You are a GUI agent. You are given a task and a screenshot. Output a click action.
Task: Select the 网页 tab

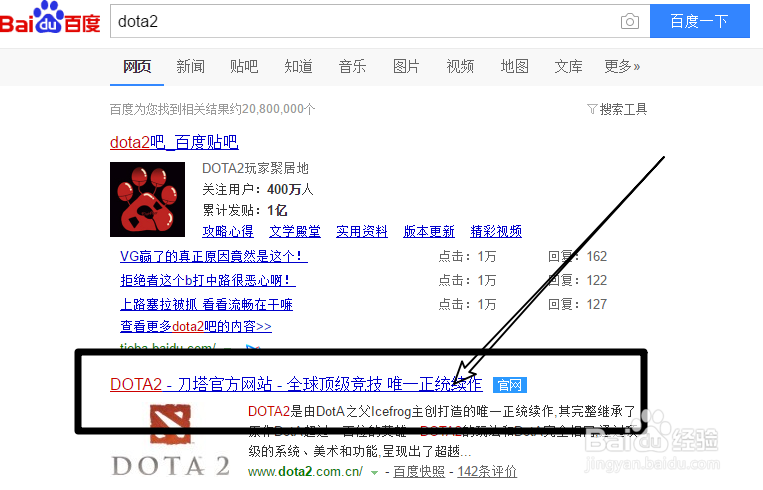[137, 66]
